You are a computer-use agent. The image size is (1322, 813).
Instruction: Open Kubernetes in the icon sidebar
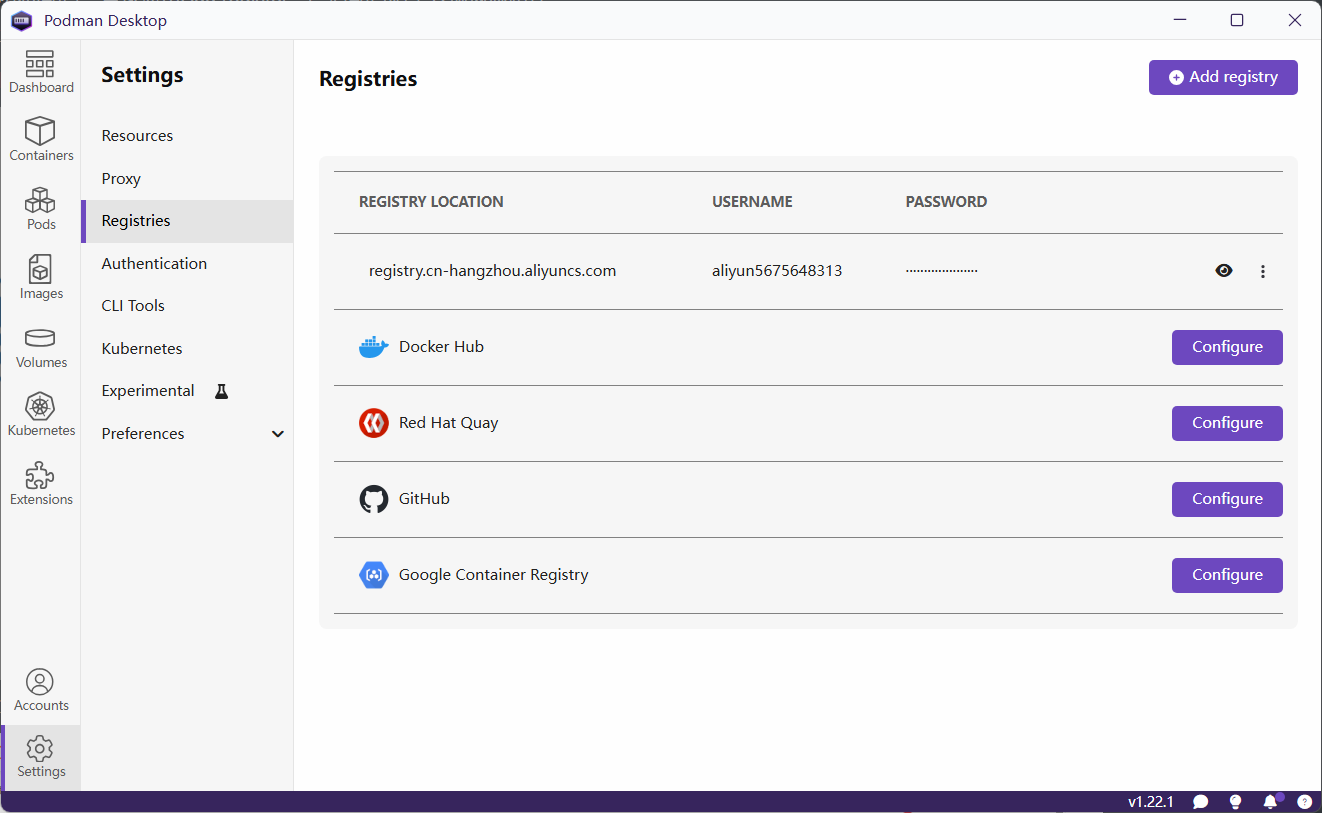pyautogui.click(x=41, y=415)
